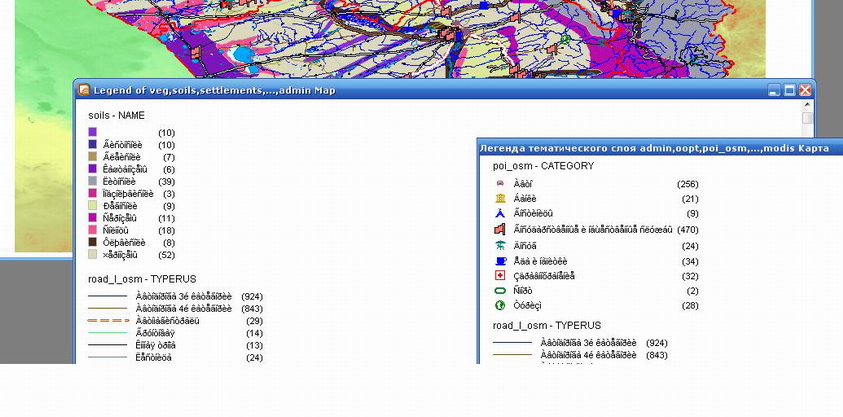Select the red building icon with count 470

coord(500,230)
